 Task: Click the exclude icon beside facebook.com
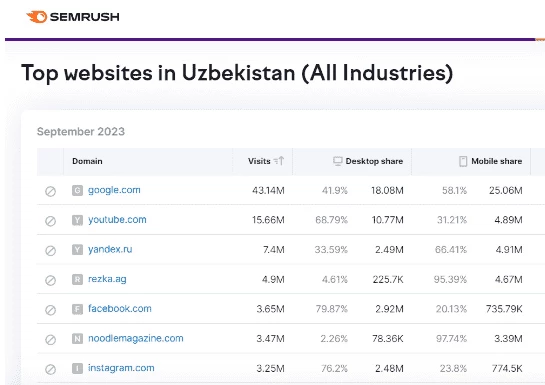tap(50, 310)
